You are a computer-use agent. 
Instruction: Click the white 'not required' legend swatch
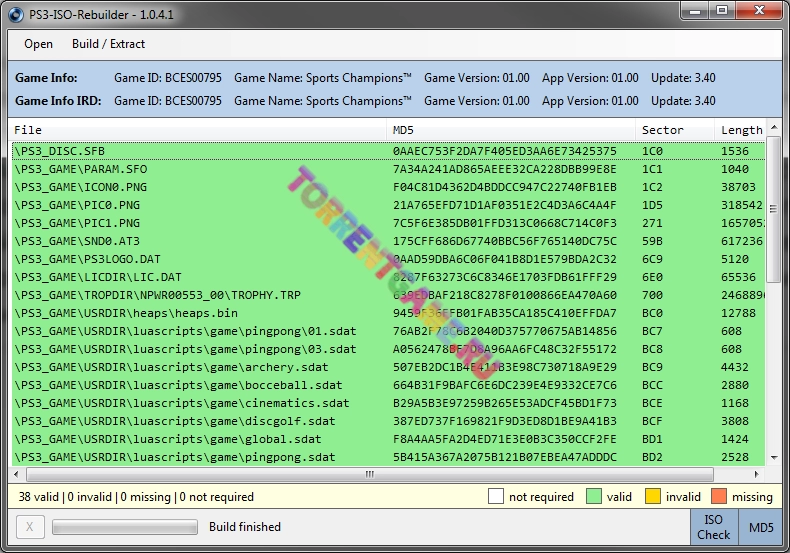[496, 497]
